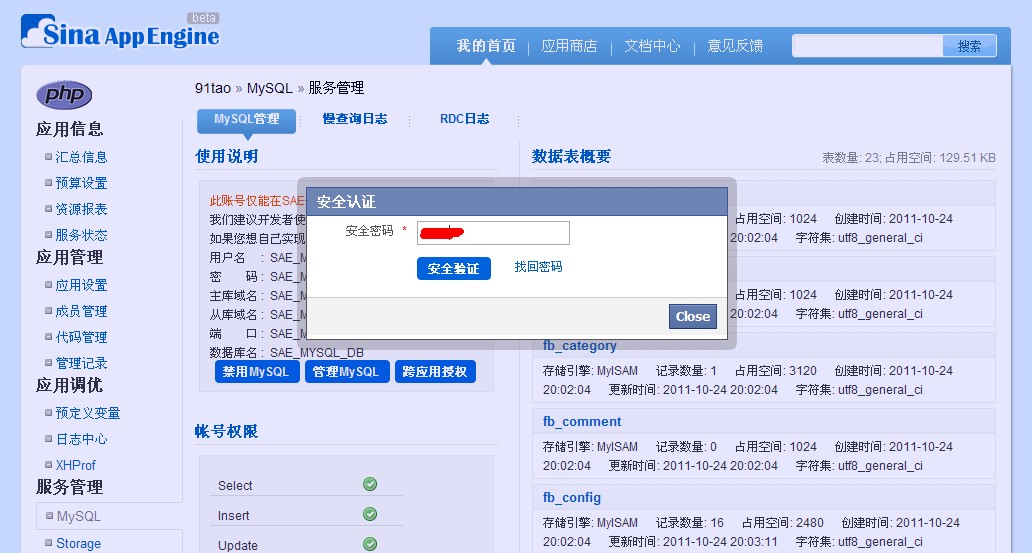
Task: Open 代码管理 in the sidebar
Action: (x=81, y=337)
